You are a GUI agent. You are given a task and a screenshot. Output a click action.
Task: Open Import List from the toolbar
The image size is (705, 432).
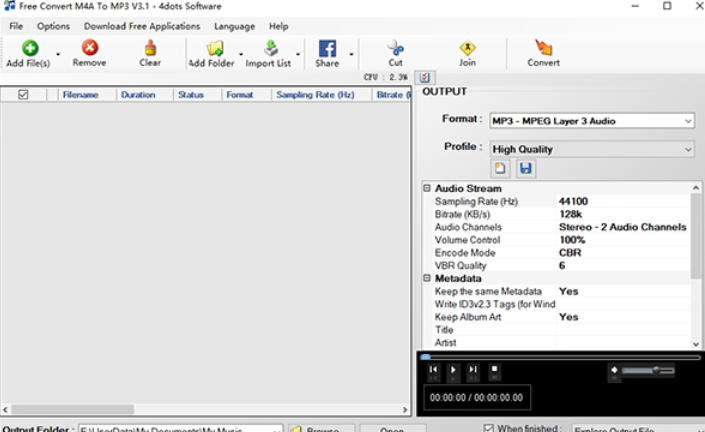(x=270, y=48)
